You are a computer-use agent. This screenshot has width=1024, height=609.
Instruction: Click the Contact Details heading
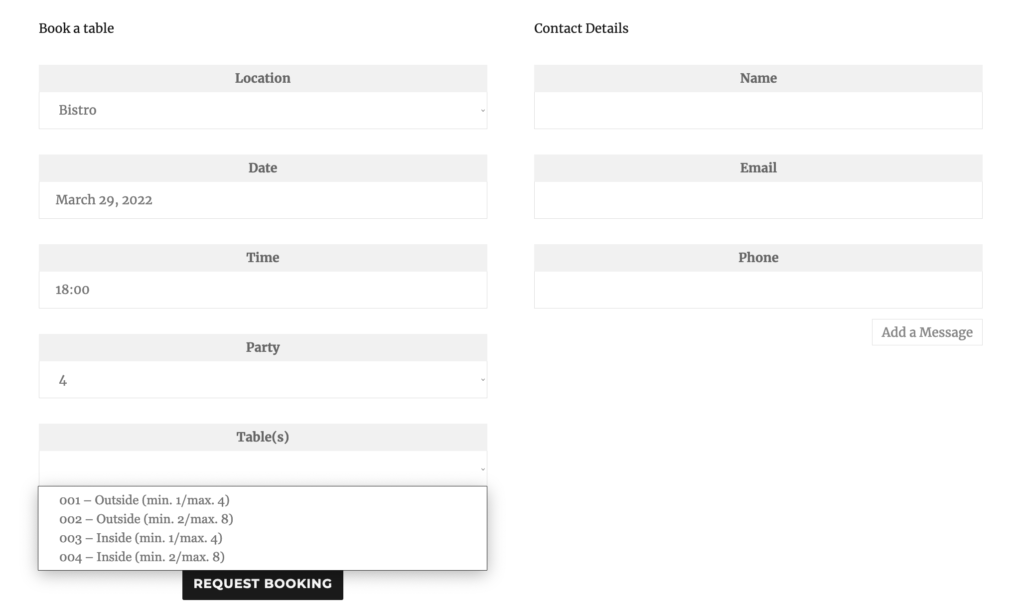(581, 28)
